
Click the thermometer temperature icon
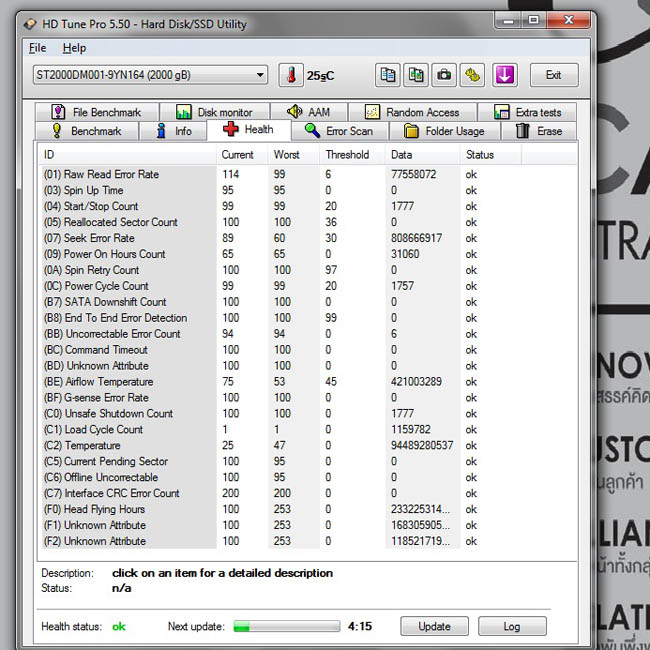click(291, 75)
